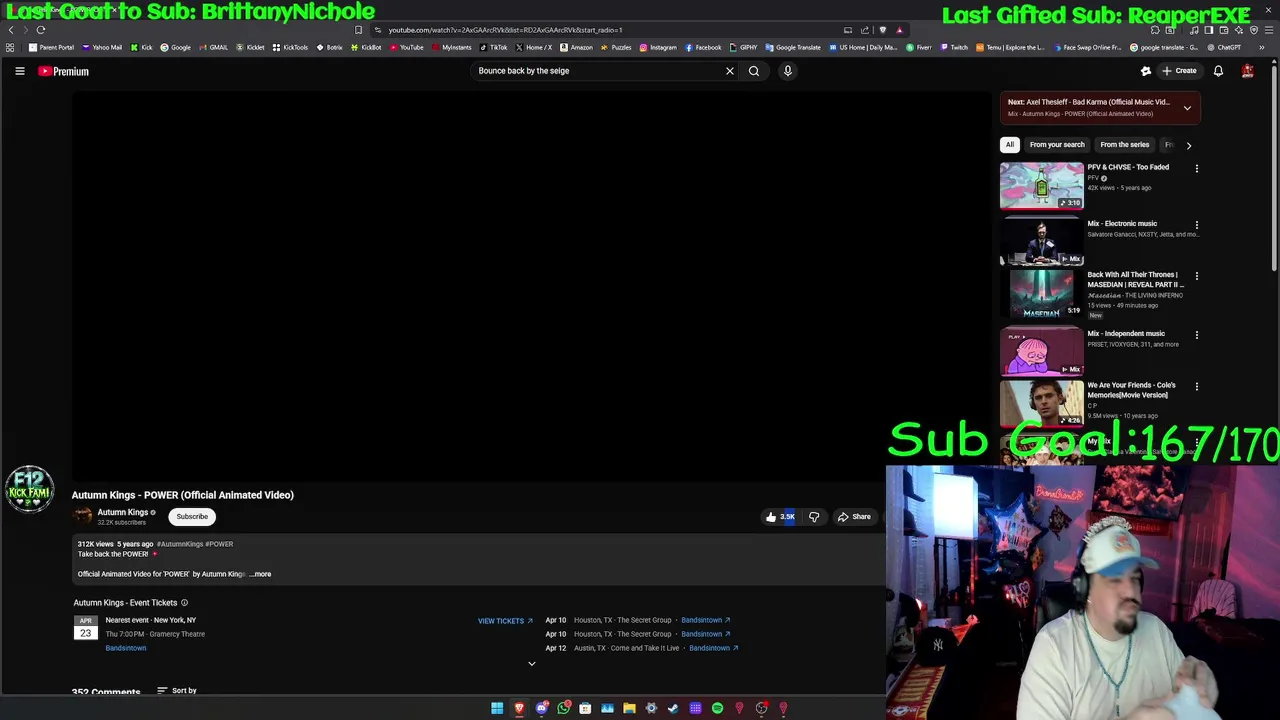
Task: Open 'PFV & CHVSE - Too Faded' thumbnail
Action: pyautogui.click(x=1041, y=186)
